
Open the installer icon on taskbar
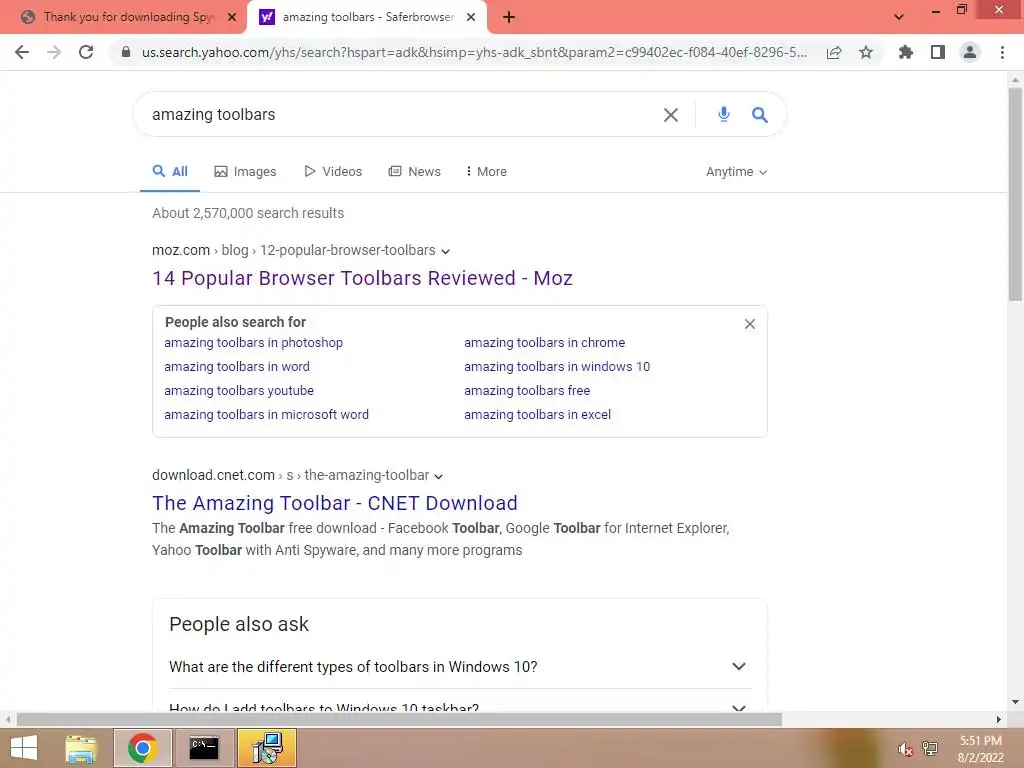[266, 748]
